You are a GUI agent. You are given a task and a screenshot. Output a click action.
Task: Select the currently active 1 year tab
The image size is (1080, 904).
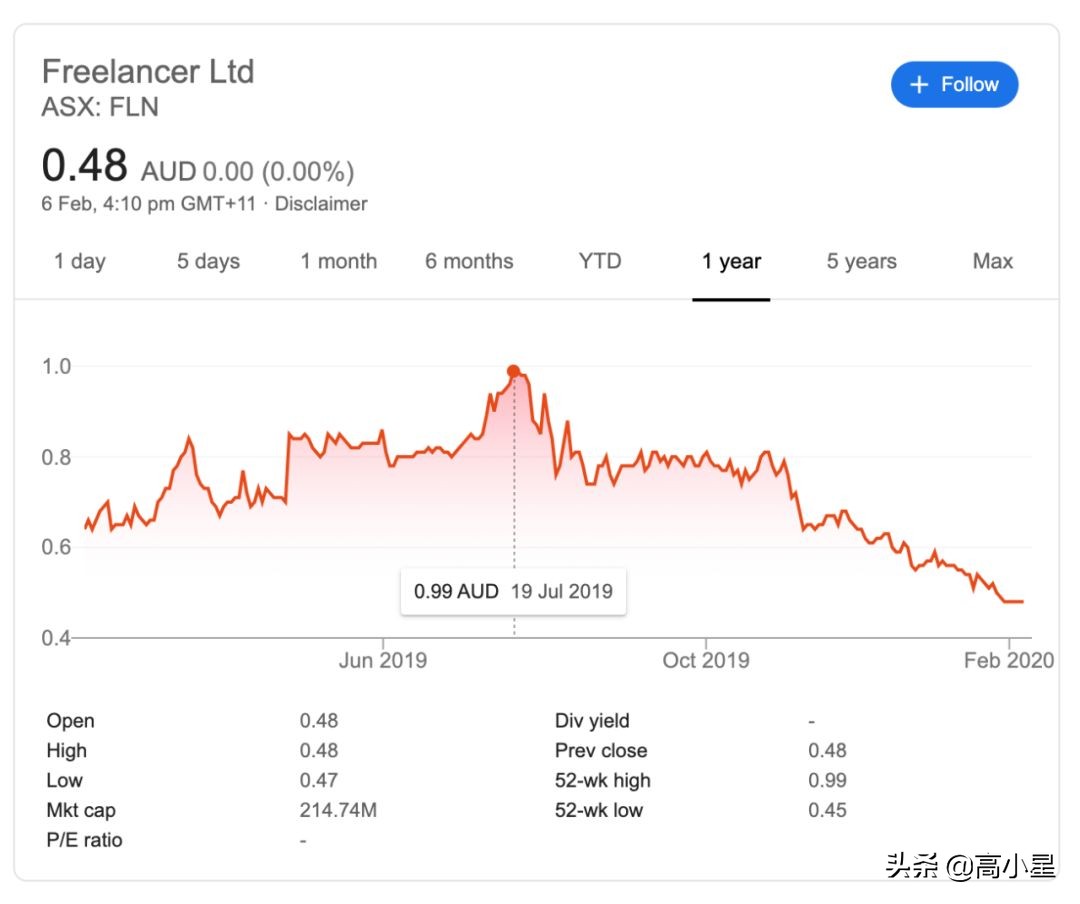(731, 261)
